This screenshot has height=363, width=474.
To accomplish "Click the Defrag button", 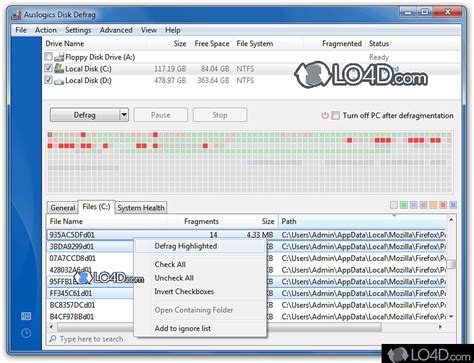I will (x=85, y=115).
